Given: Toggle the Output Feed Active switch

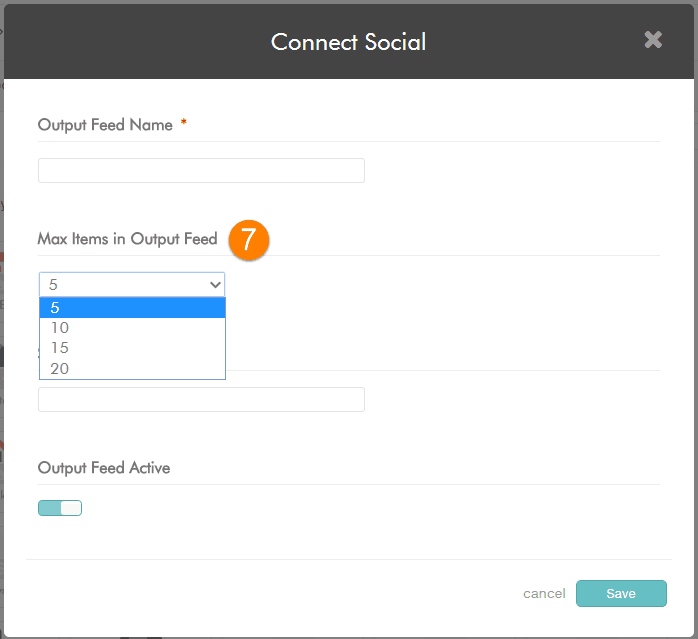Looking at the screenshot, I should click(60, 508).
